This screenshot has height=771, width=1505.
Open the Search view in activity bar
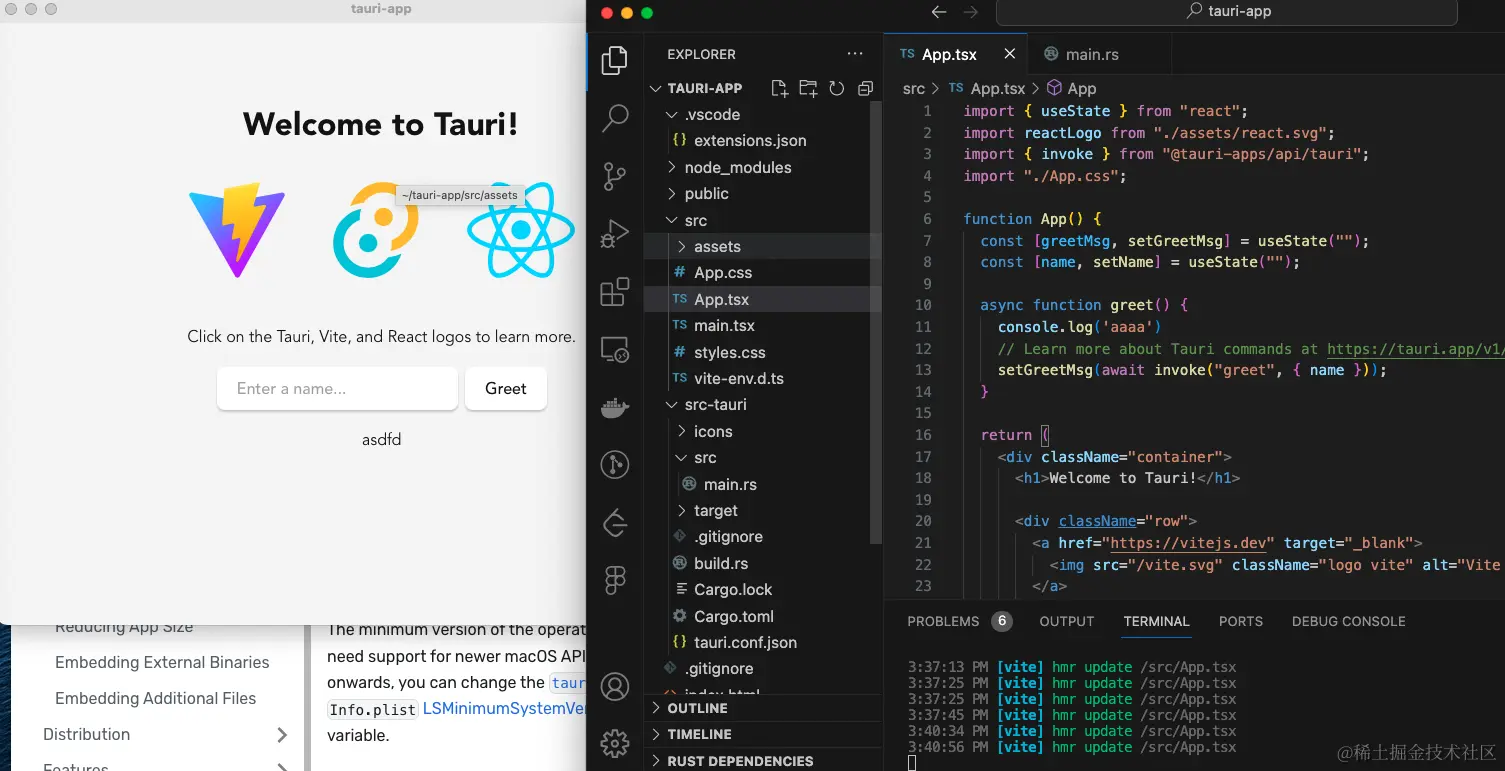[614, 119]
